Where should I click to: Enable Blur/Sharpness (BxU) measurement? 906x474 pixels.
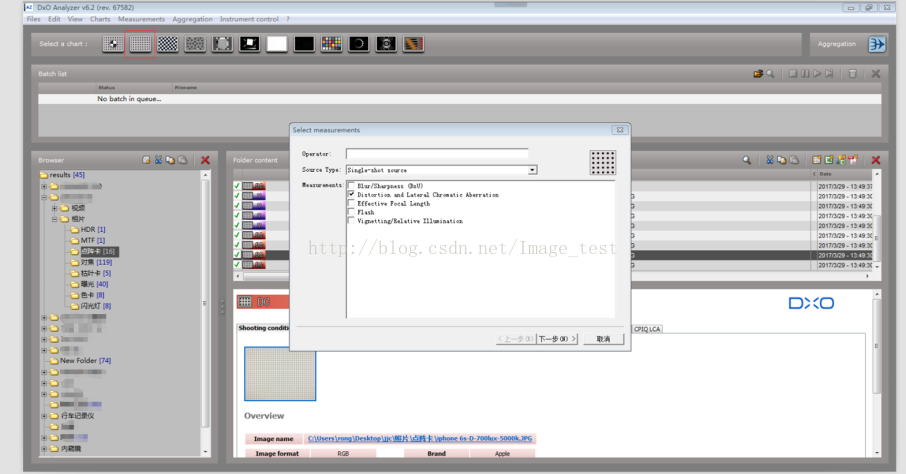(351, 186)
